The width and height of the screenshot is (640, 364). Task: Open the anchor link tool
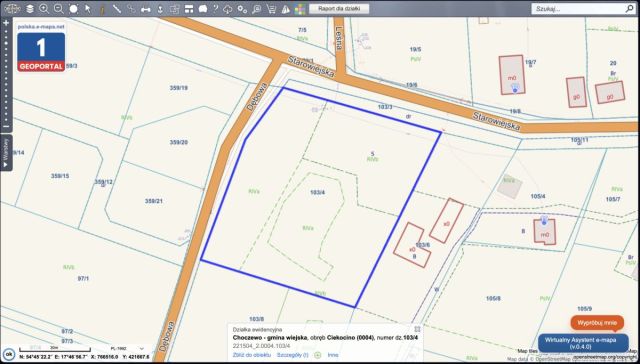point(160,9)
